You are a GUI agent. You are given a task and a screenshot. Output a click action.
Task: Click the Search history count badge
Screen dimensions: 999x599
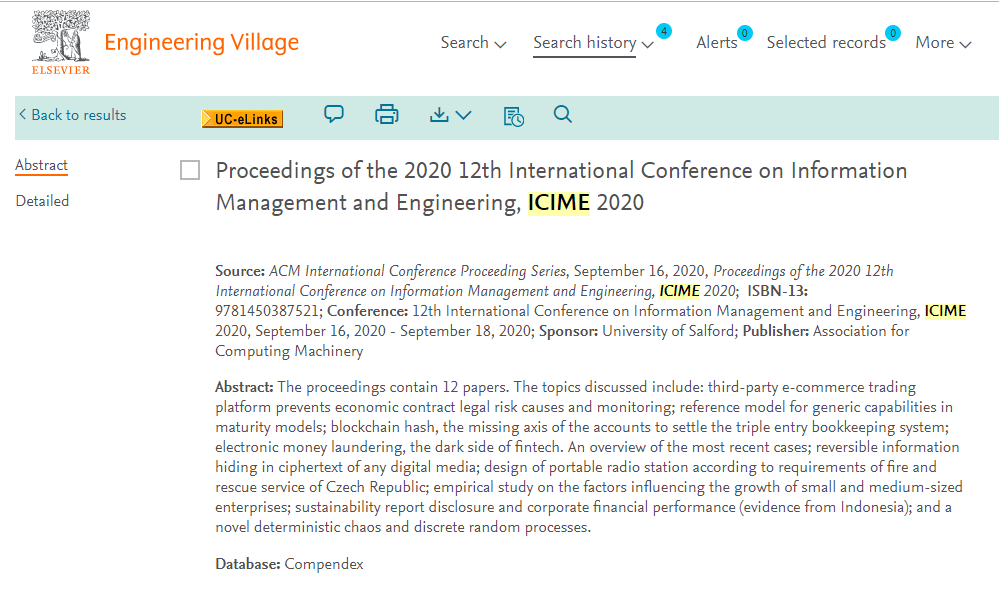664,31
